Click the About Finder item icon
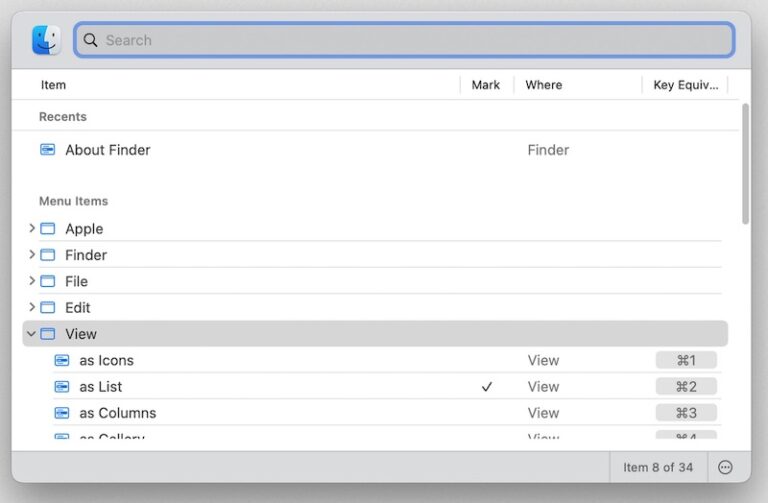768x503 pixels. [48, 150]
